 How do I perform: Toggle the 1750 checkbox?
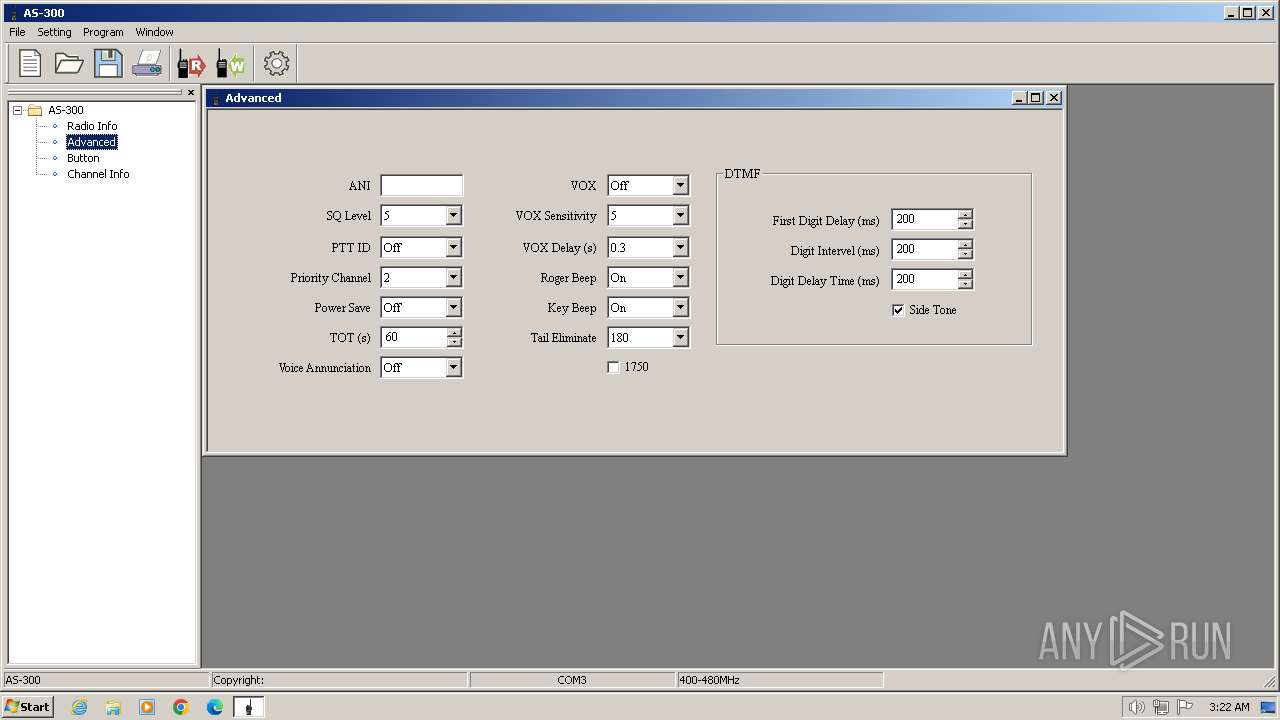click(613, 368)
